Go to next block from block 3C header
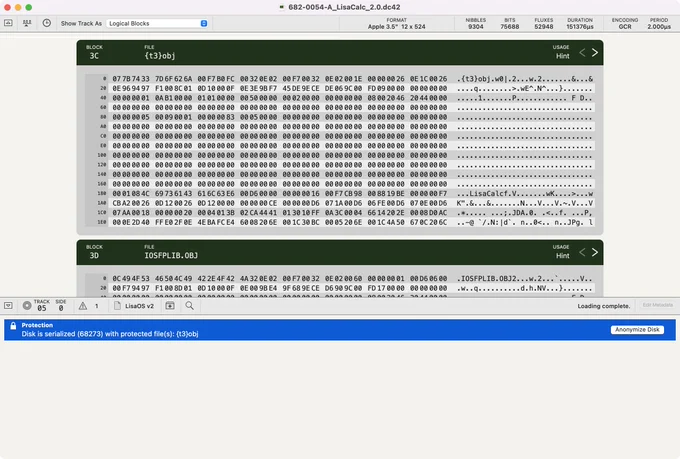This screenshot has height=459, width=680. point(595,52)
